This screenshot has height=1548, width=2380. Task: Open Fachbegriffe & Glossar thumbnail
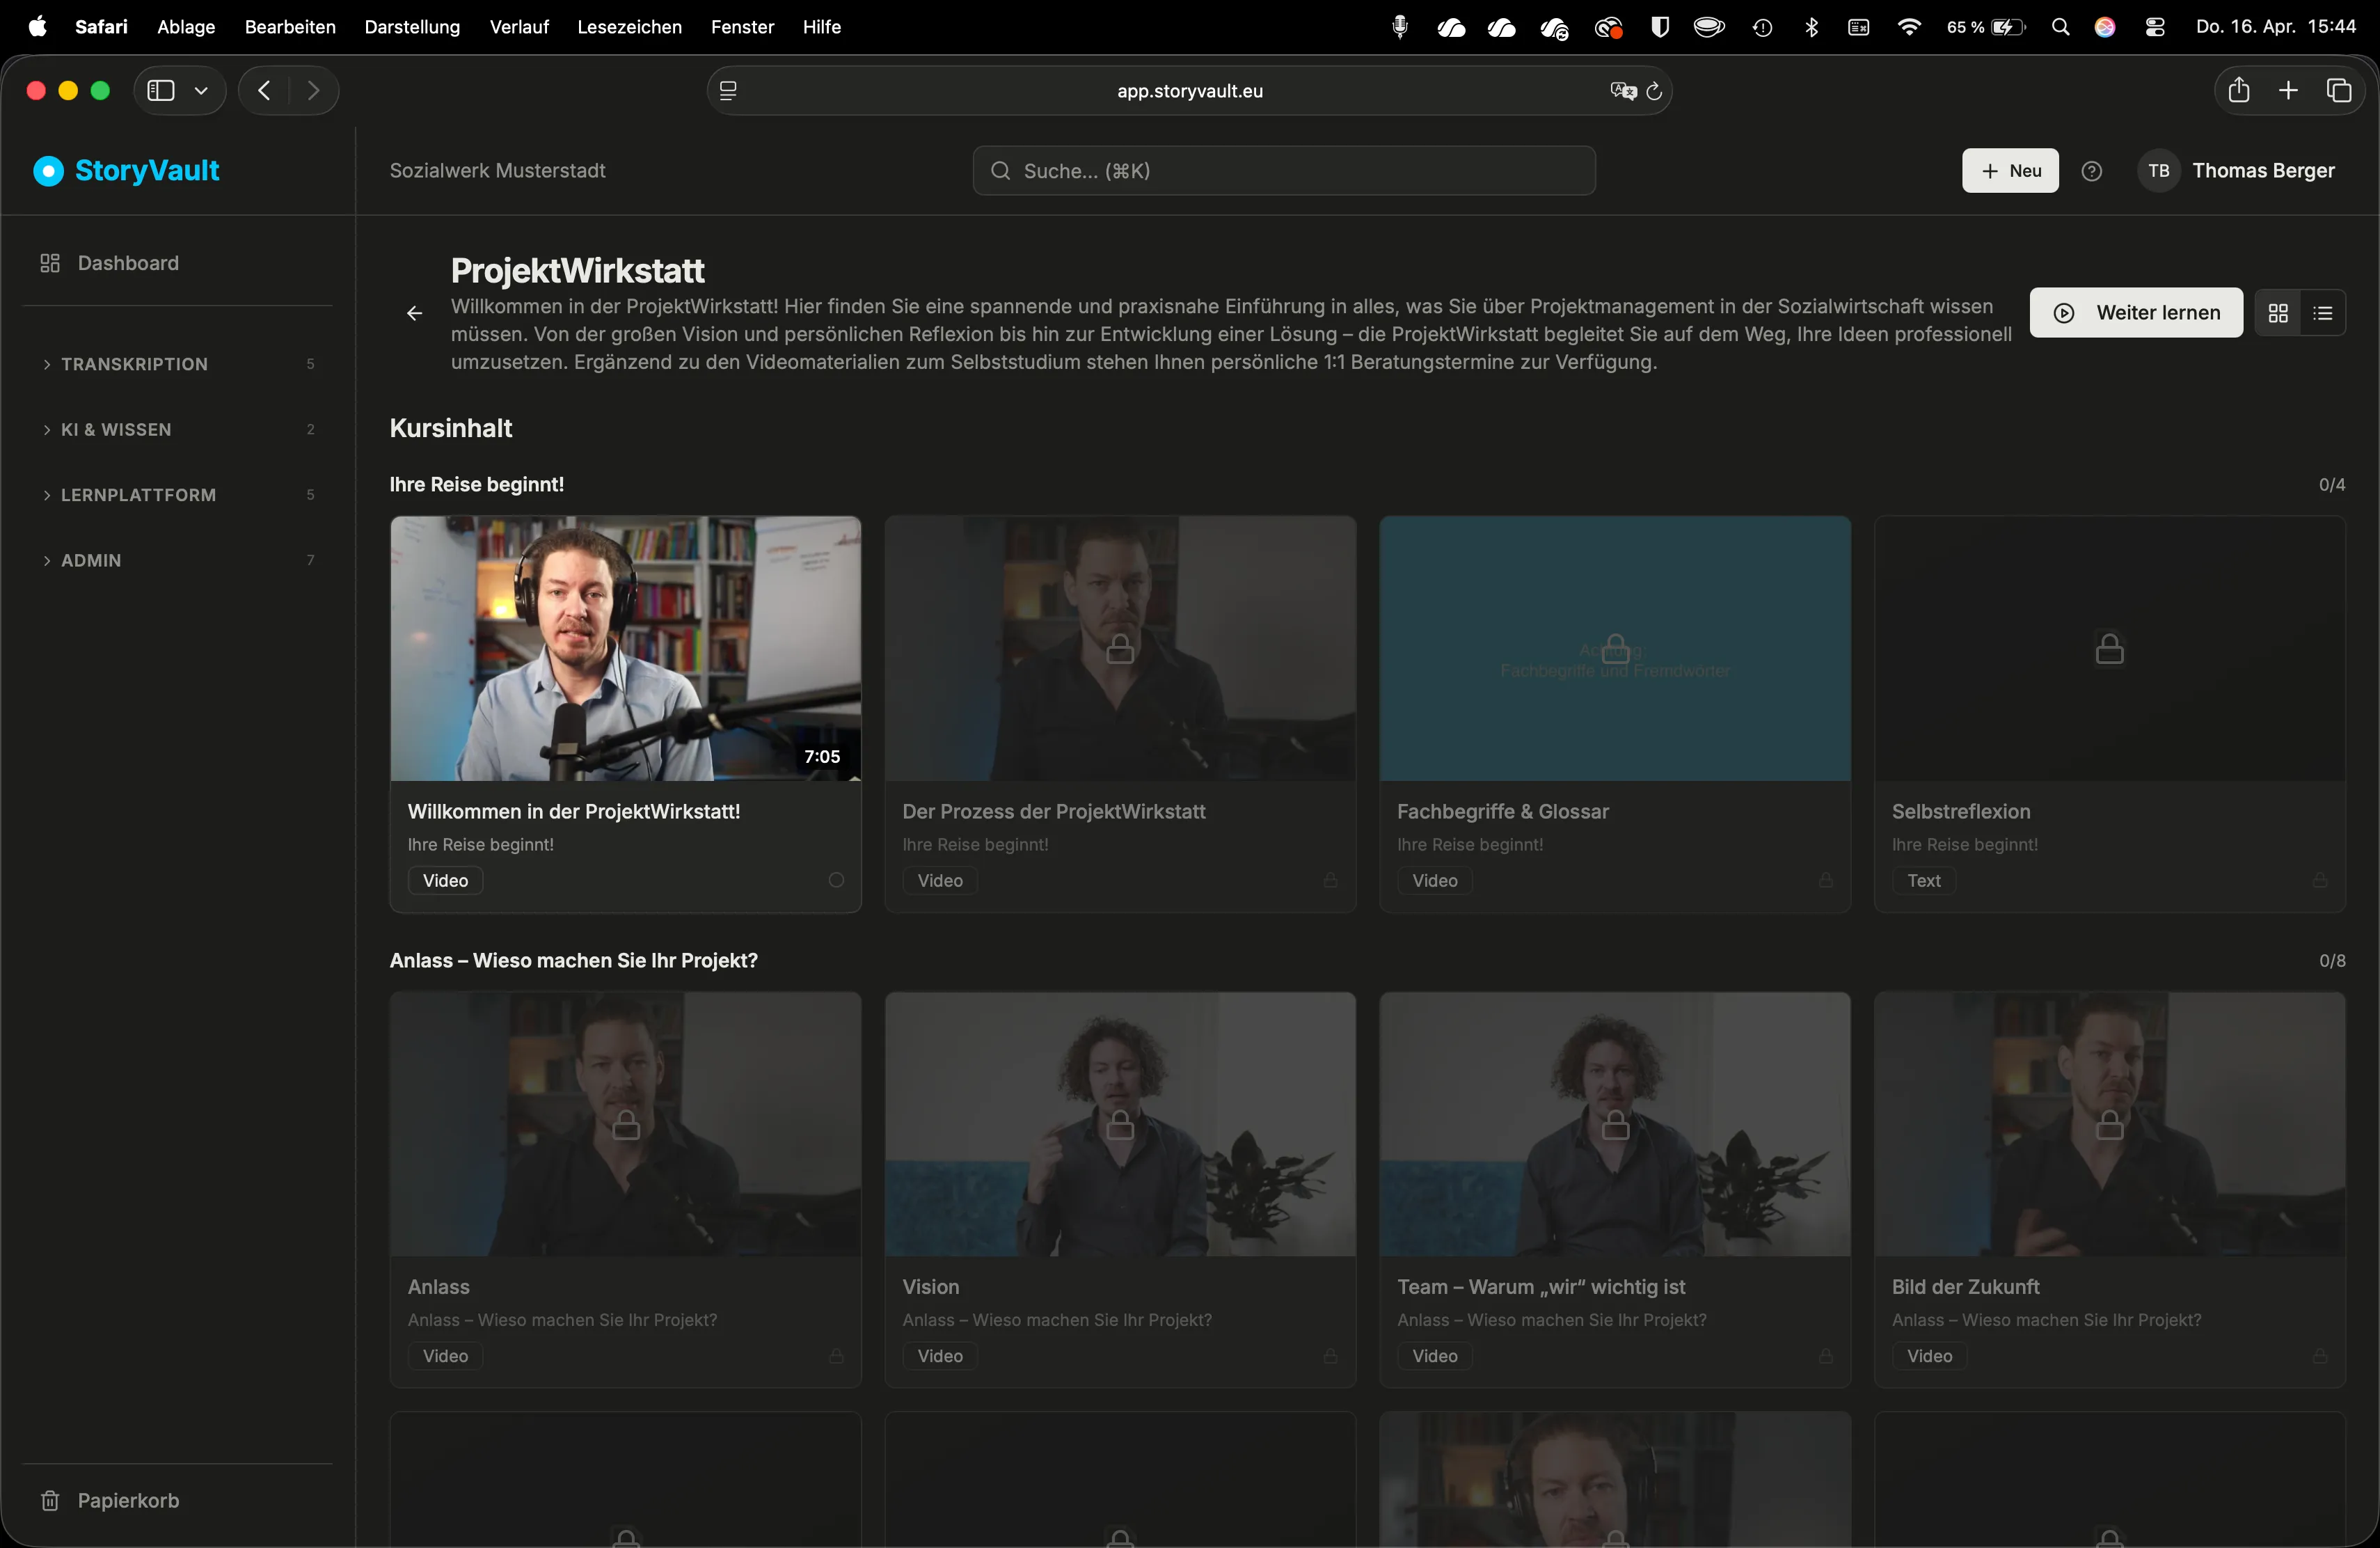(1615, 649)
